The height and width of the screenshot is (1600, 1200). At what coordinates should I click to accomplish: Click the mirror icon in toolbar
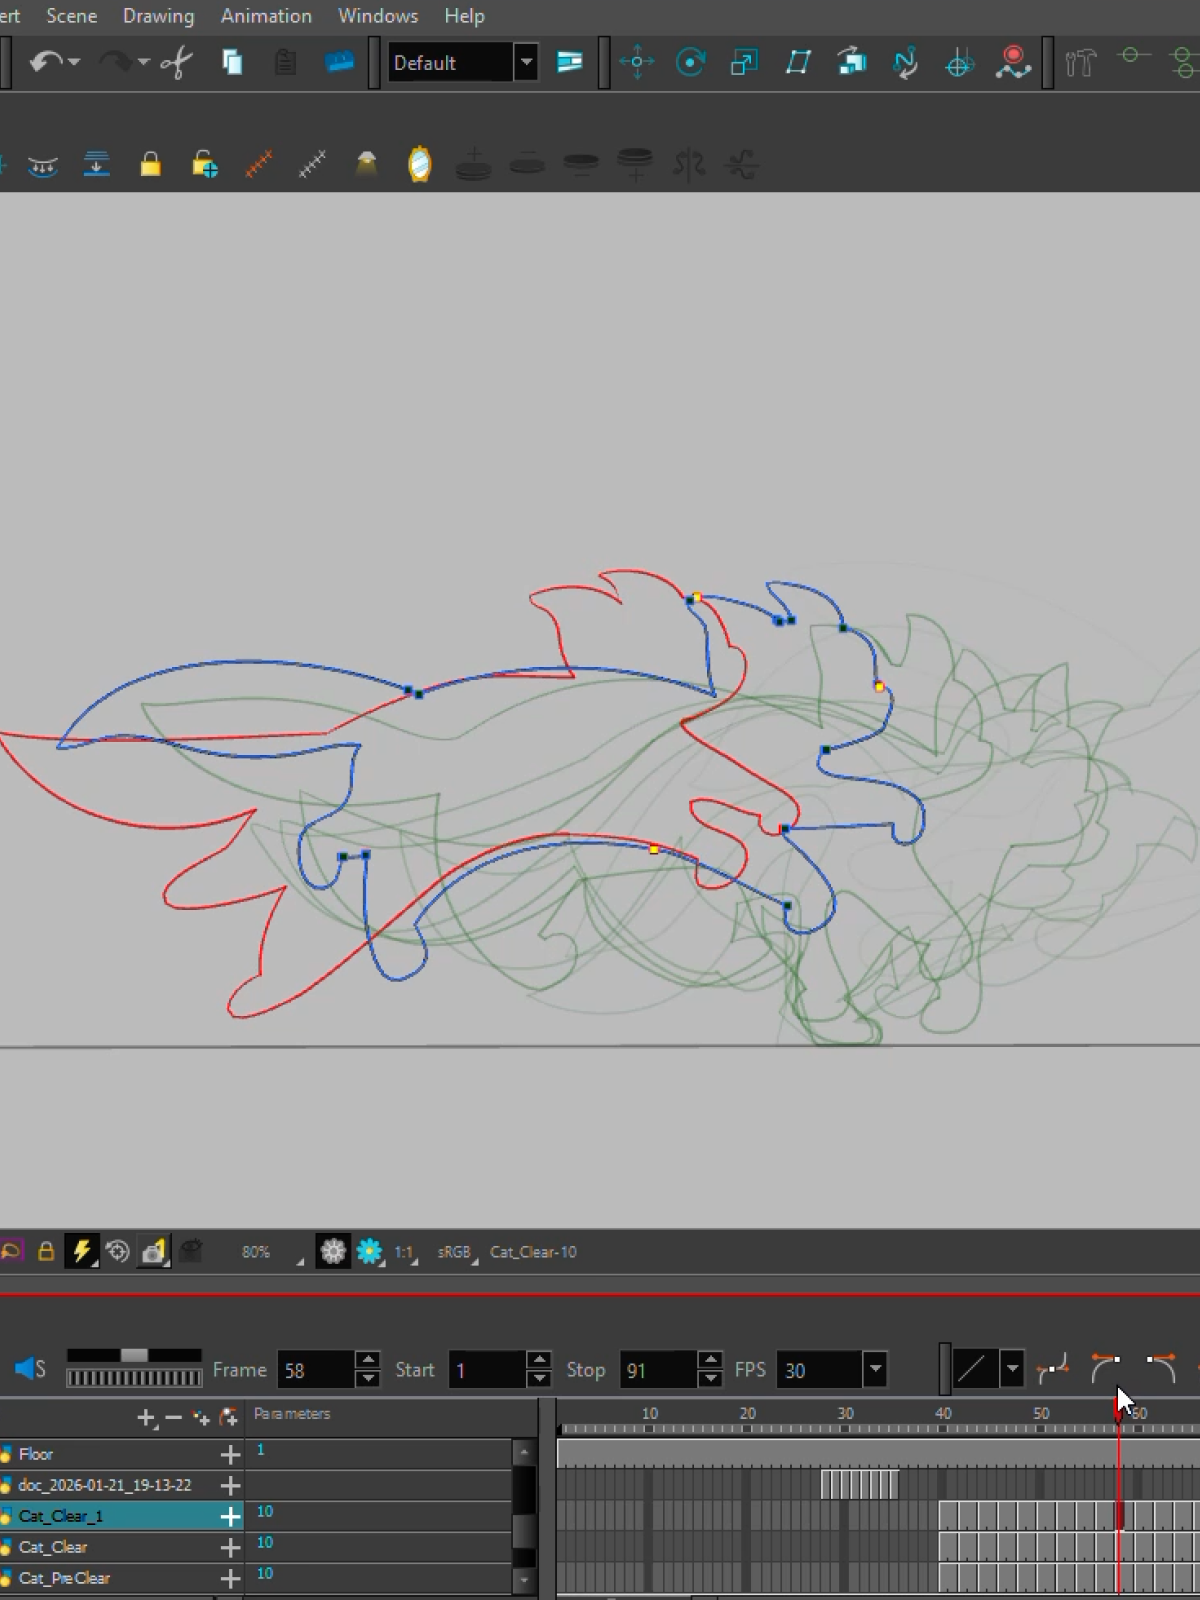[420, 164]
